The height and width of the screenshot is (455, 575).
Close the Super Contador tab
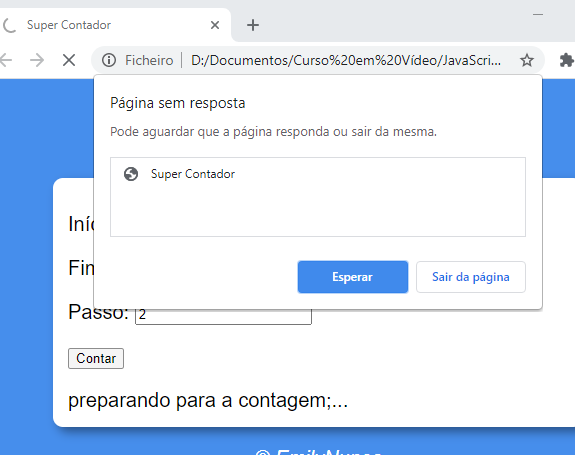click(x=215, y=25)
